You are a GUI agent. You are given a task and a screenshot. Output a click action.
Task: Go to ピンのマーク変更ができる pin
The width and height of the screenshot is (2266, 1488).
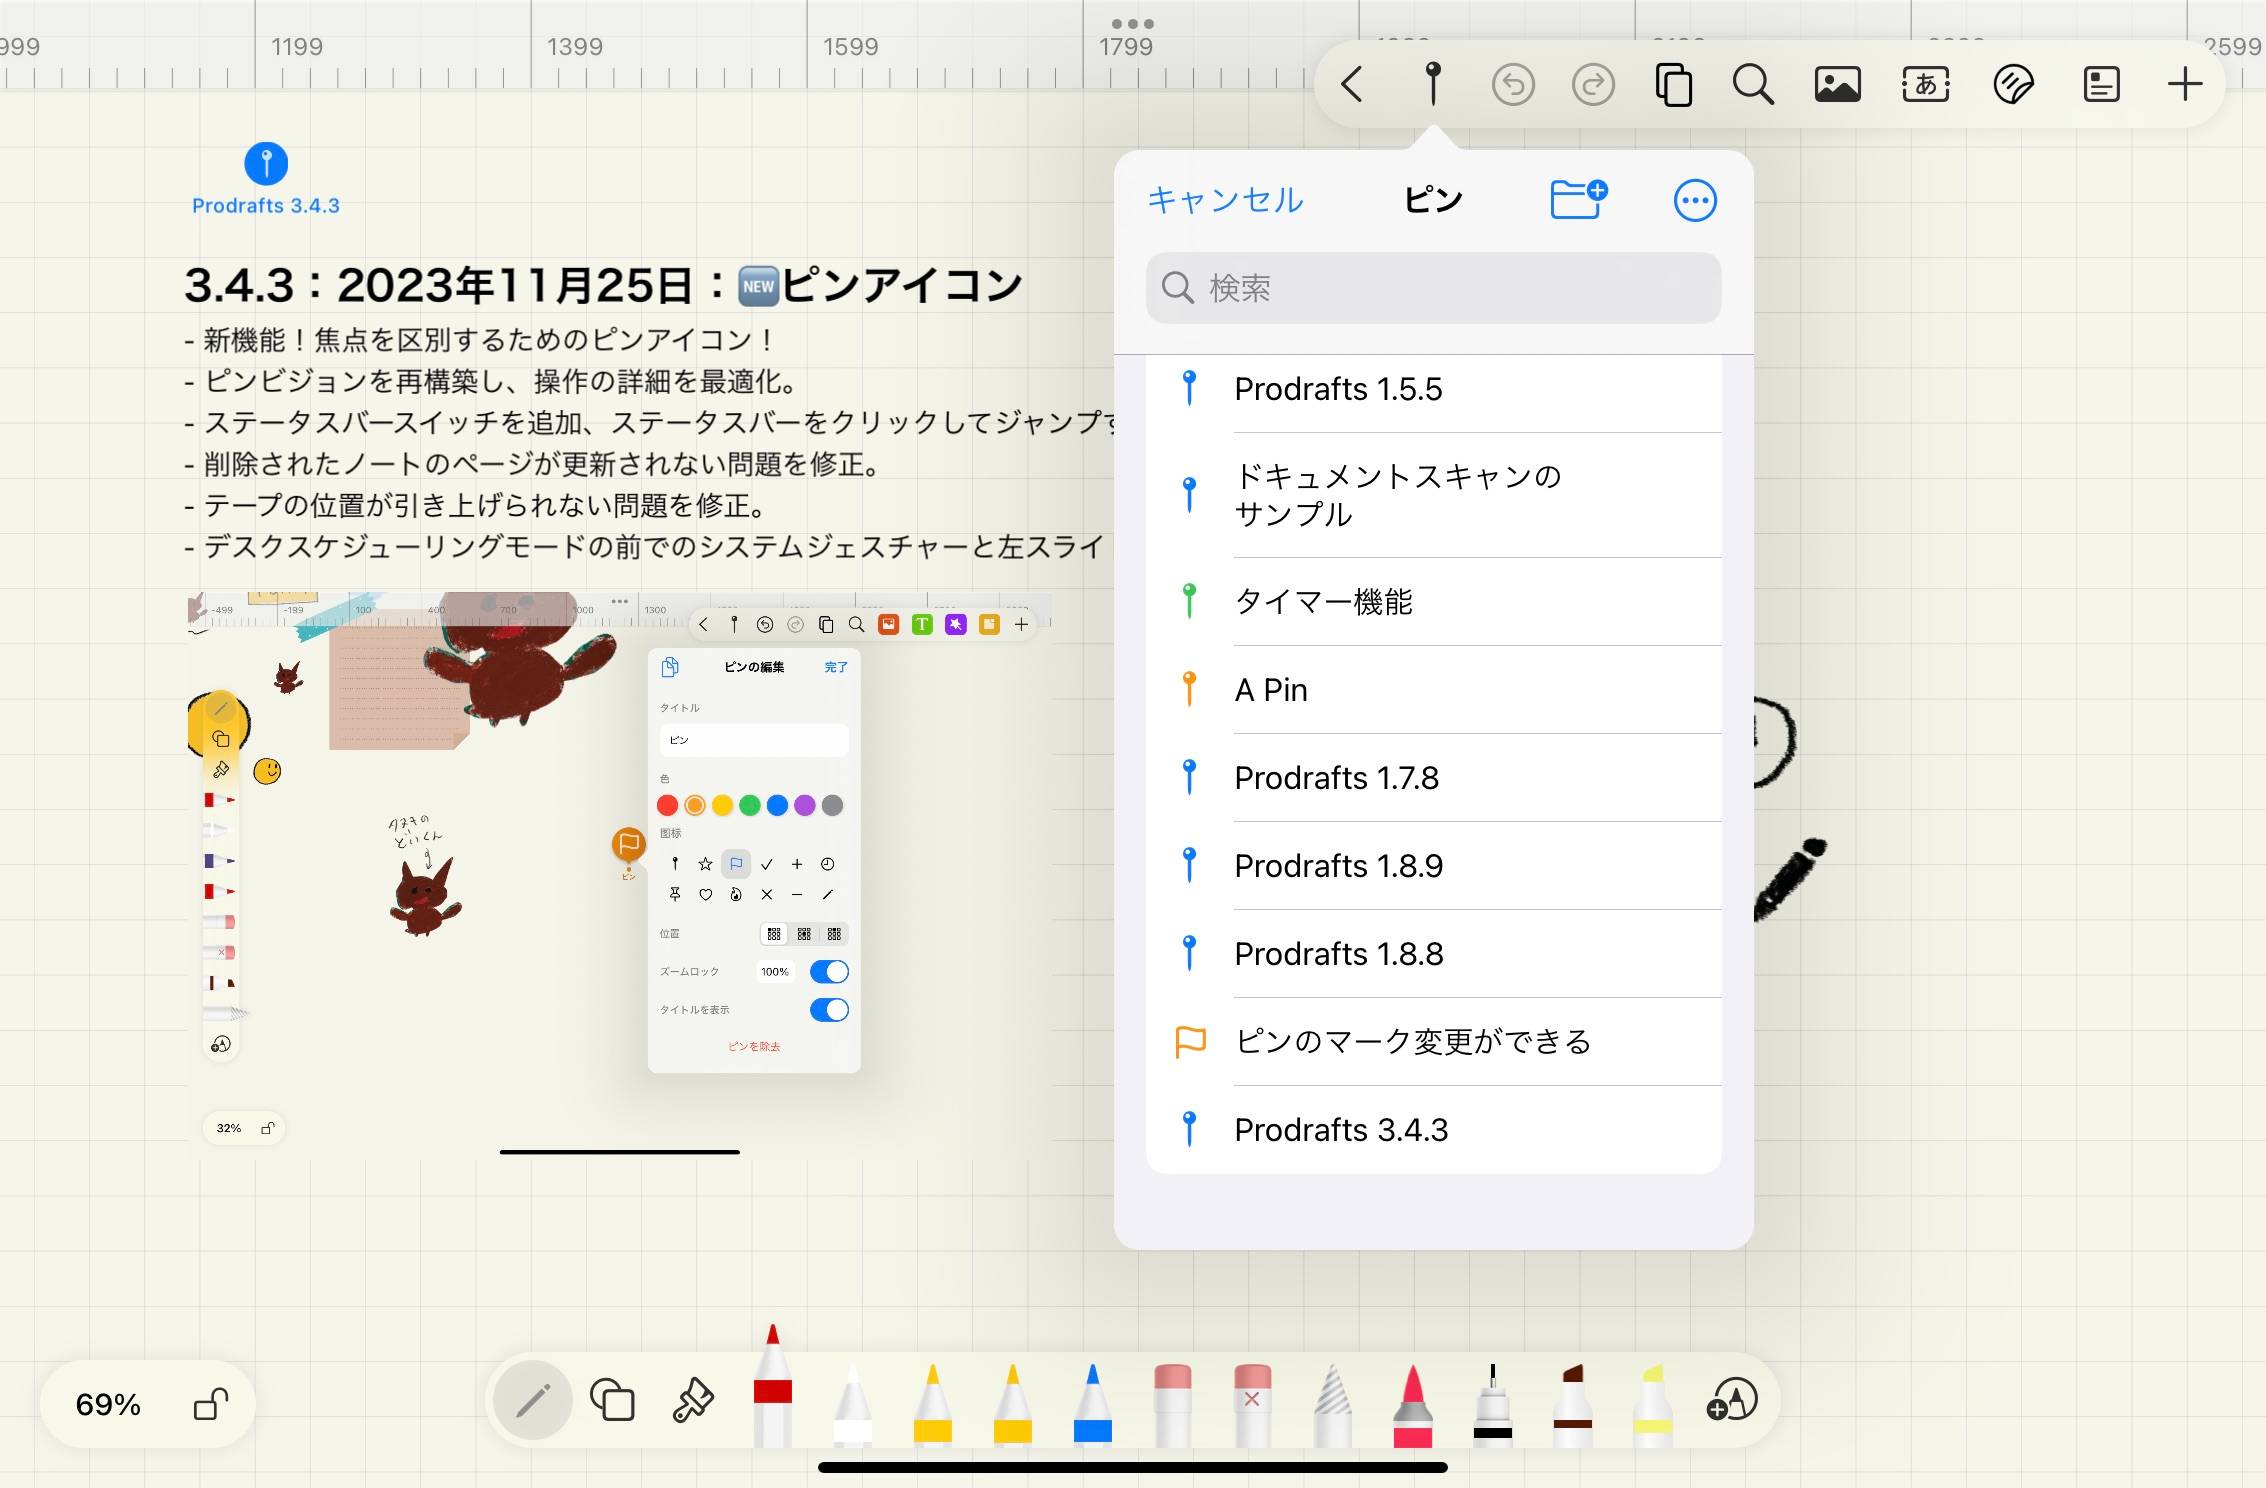tap(1433, 1042)
